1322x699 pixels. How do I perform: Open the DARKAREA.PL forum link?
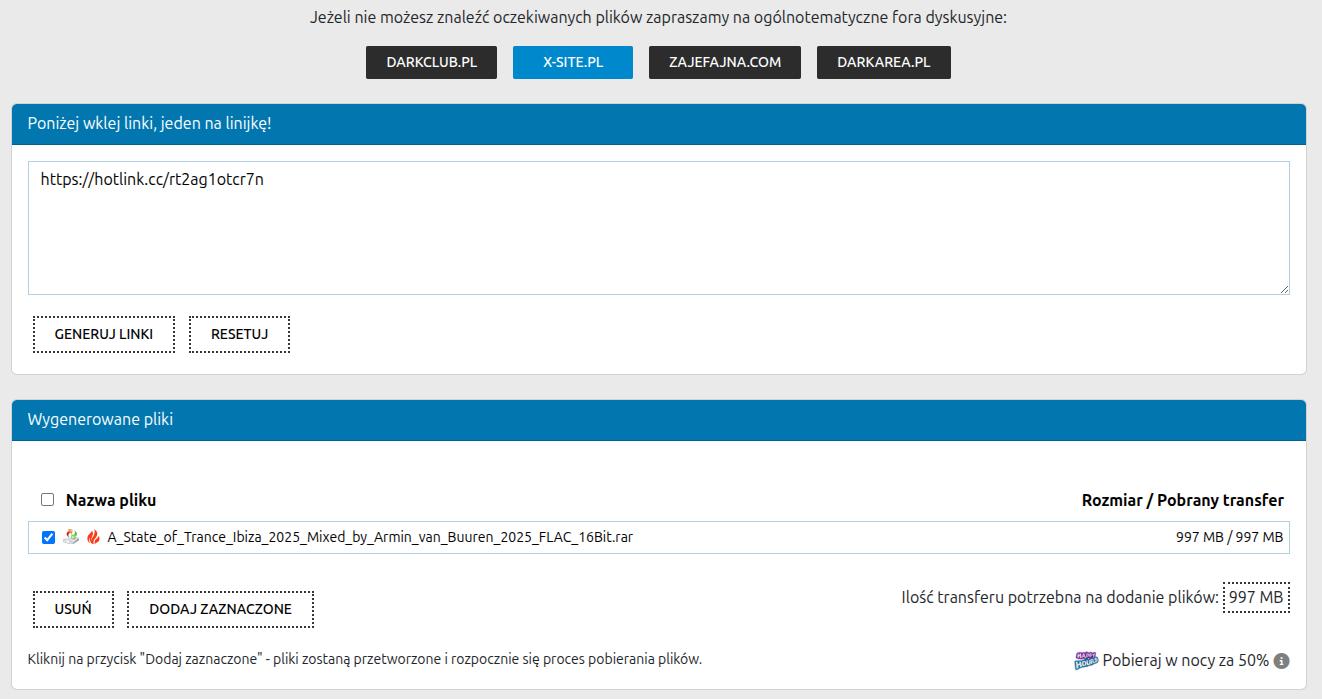click(883, 62)
